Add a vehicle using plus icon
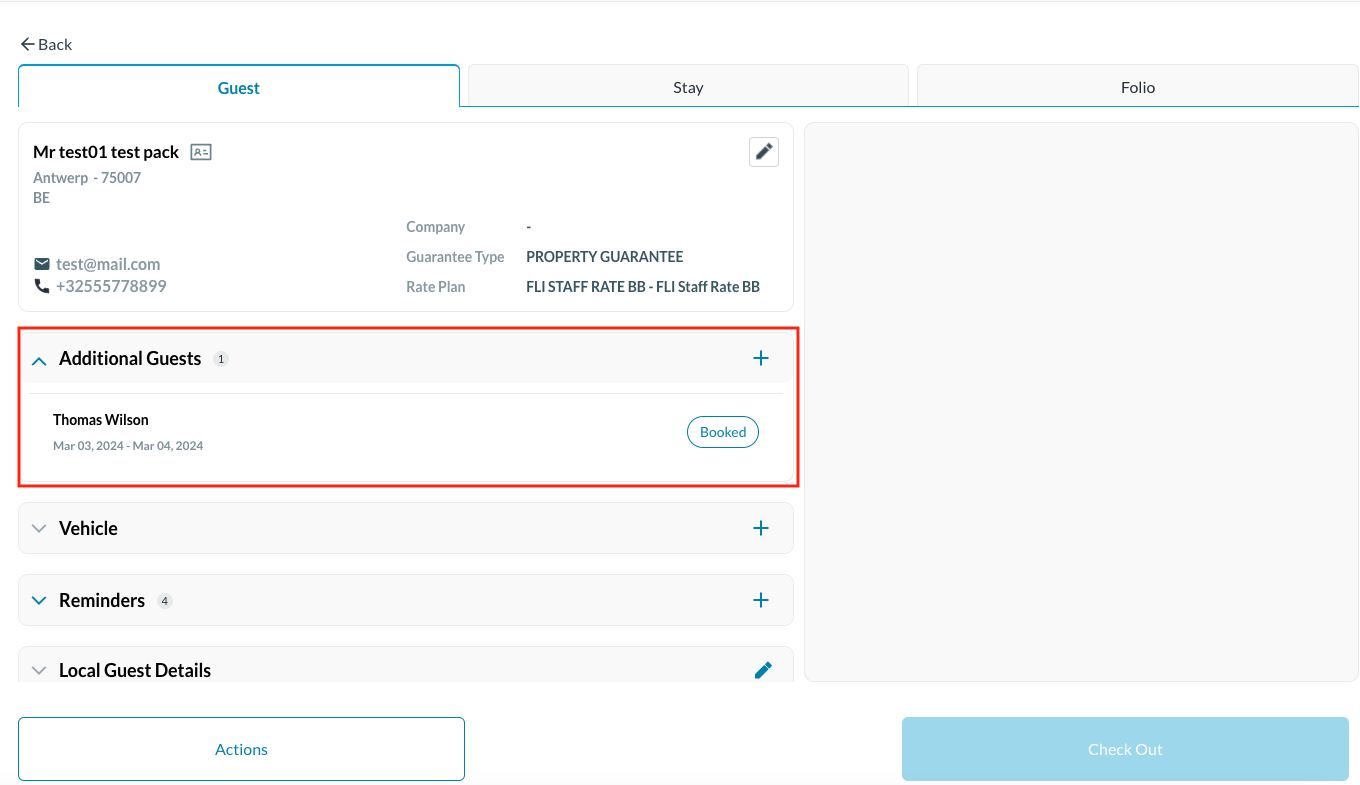The width and height of the screenshot is (1360, 785). click(x=760, y=528)
